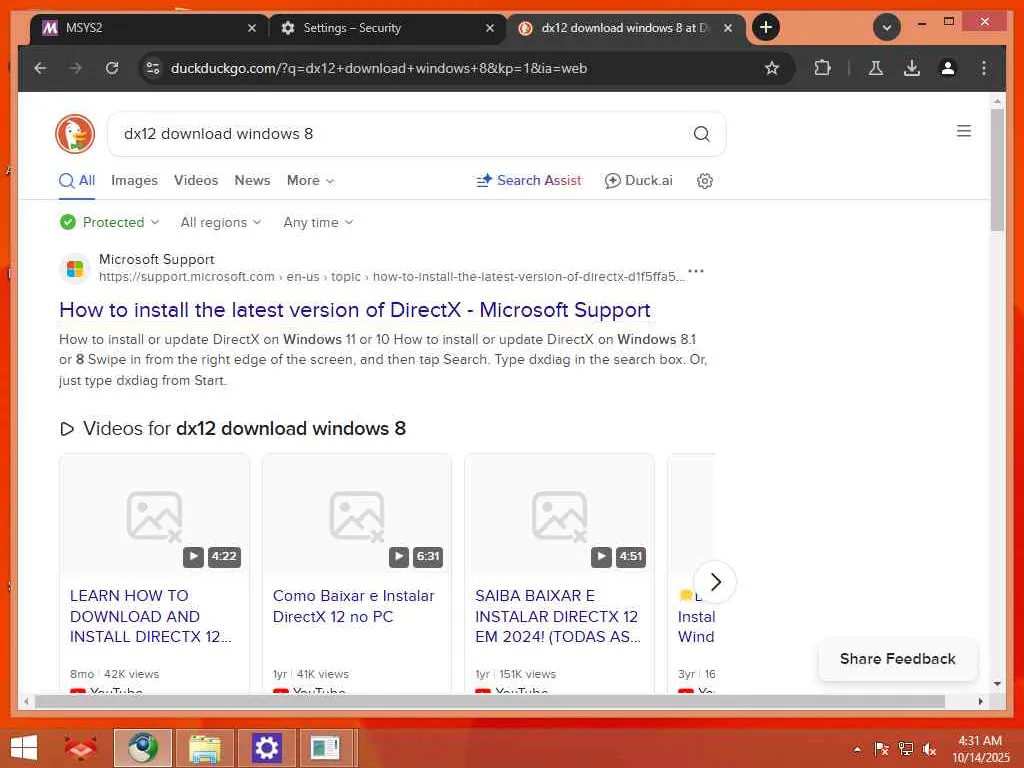Screen dimensions: 1024x768
Task: Open the browser Downloads icon
Action: pyautogui.click(x=912, y=68)
